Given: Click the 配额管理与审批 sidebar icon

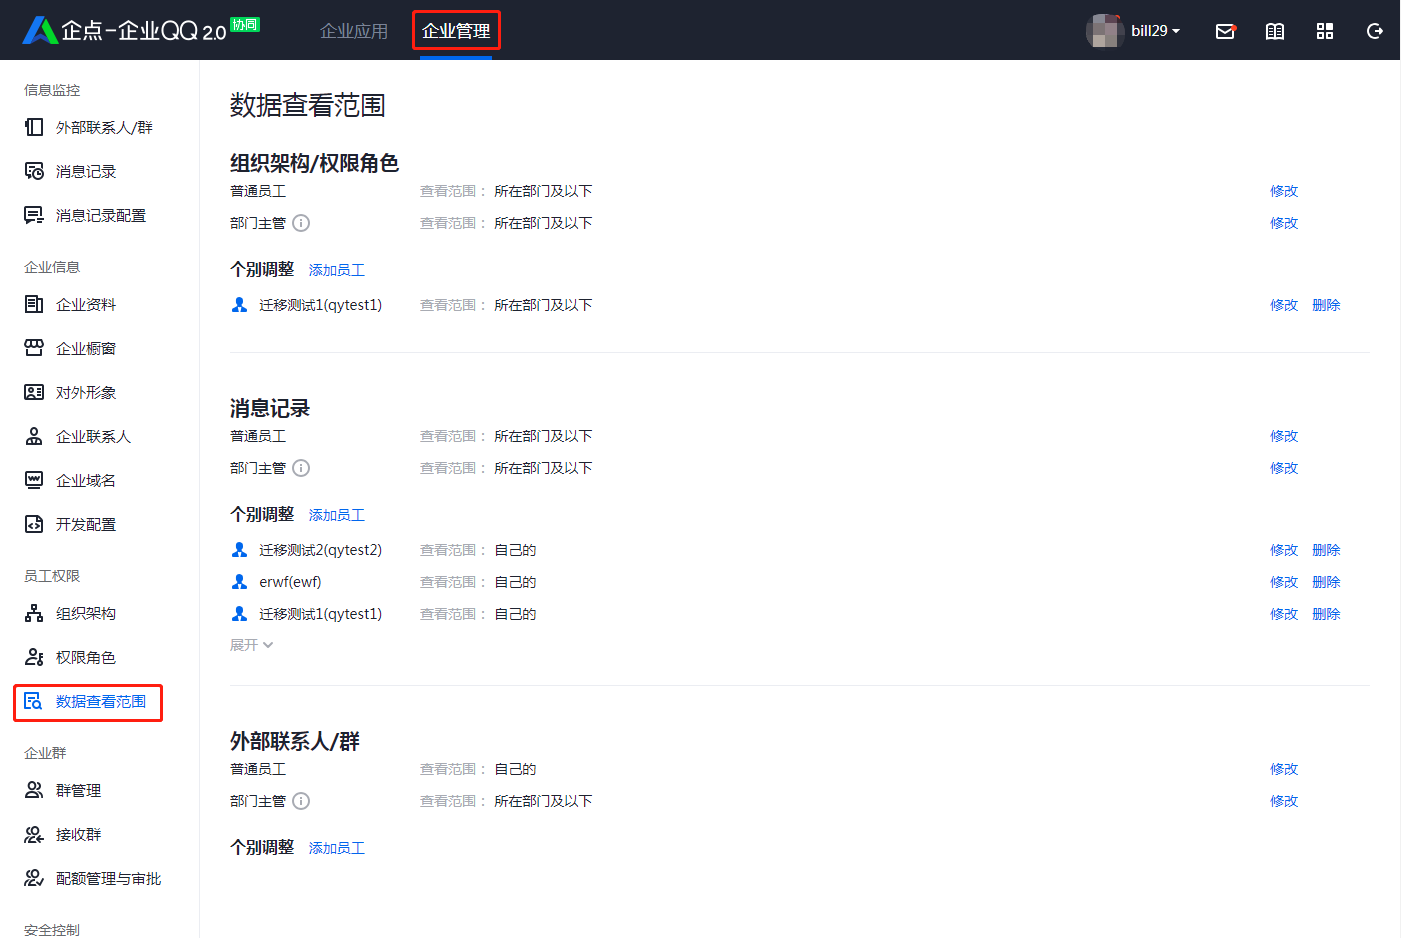Looking at the screenshot, I should 34,878.
